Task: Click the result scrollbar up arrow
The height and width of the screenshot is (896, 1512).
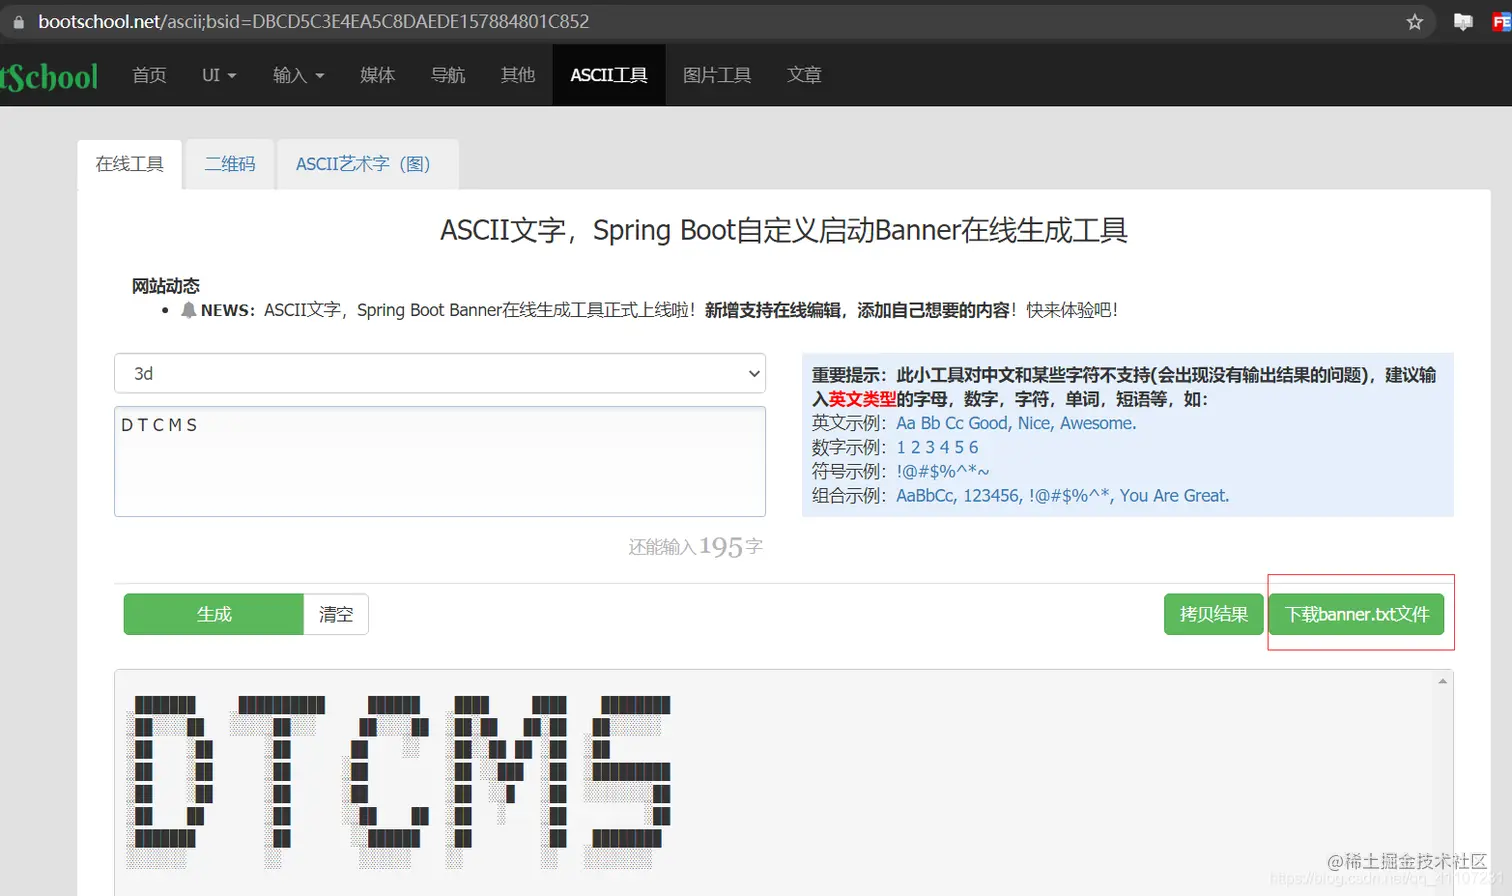Action: [x=1442, y=681]
